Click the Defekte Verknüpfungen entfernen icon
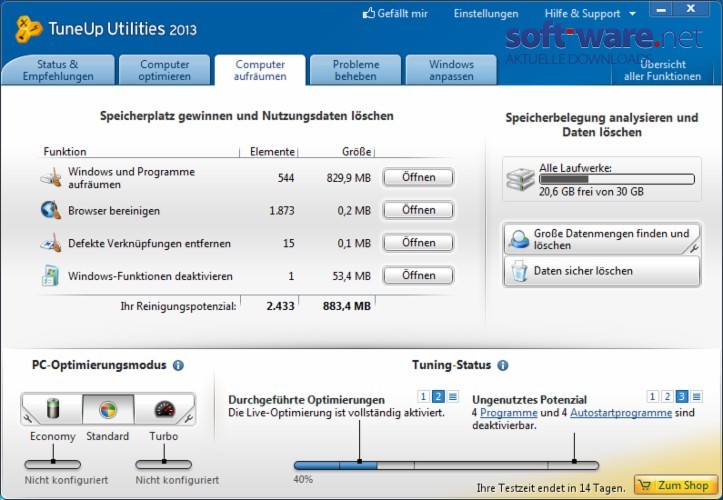 (x=51, y=243)
